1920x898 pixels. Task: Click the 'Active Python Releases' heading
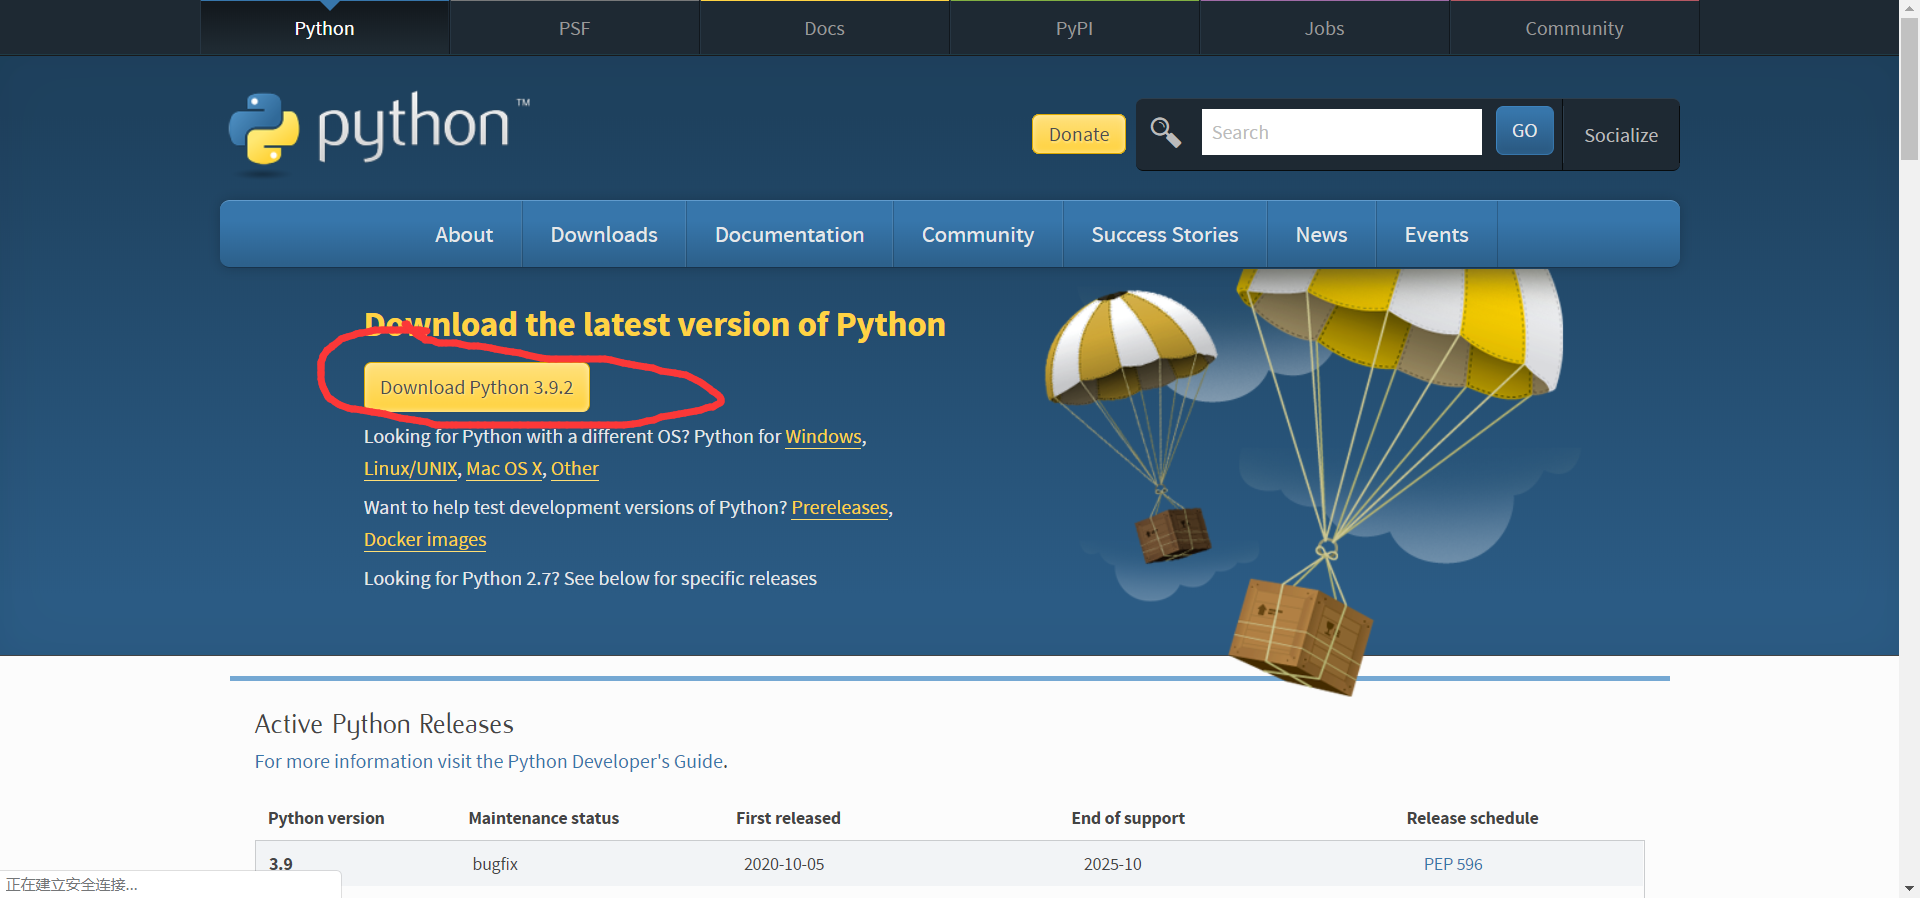coord(384,724)
